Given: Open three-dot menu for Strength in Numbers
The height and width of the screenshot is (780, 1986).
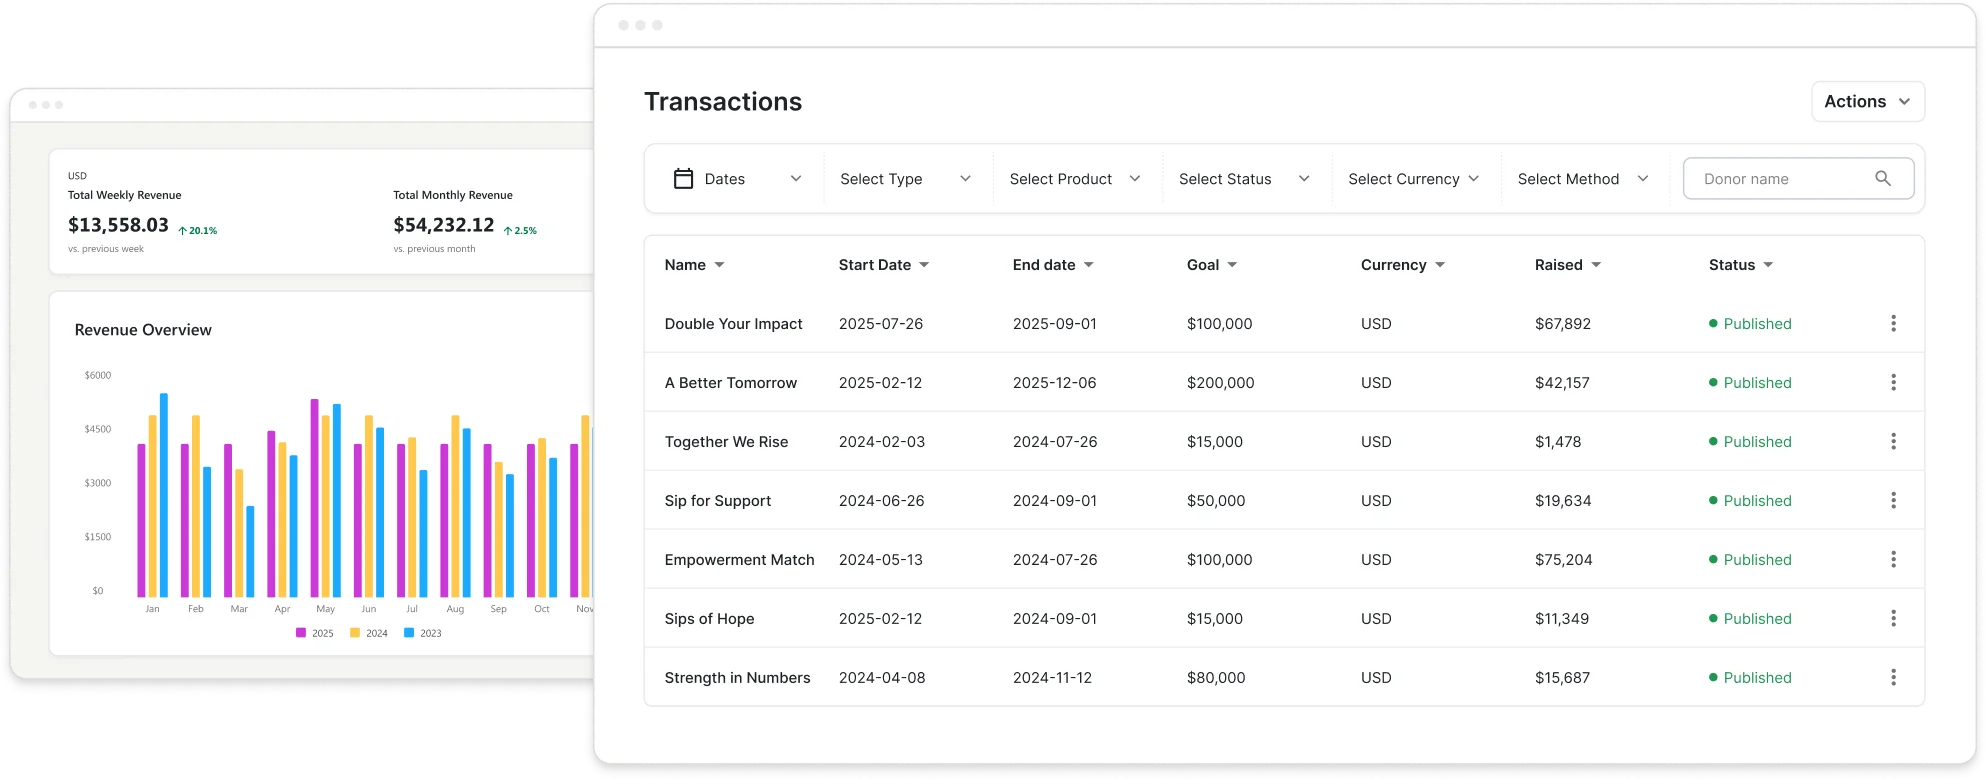Looking at the screenshot, I should click(x=1893, y=678).
